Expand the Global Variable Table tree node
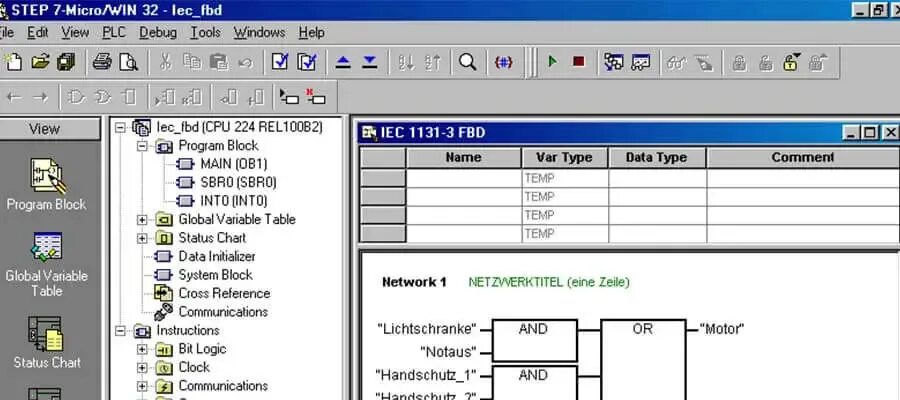900x400 pixels. [142, 219]
